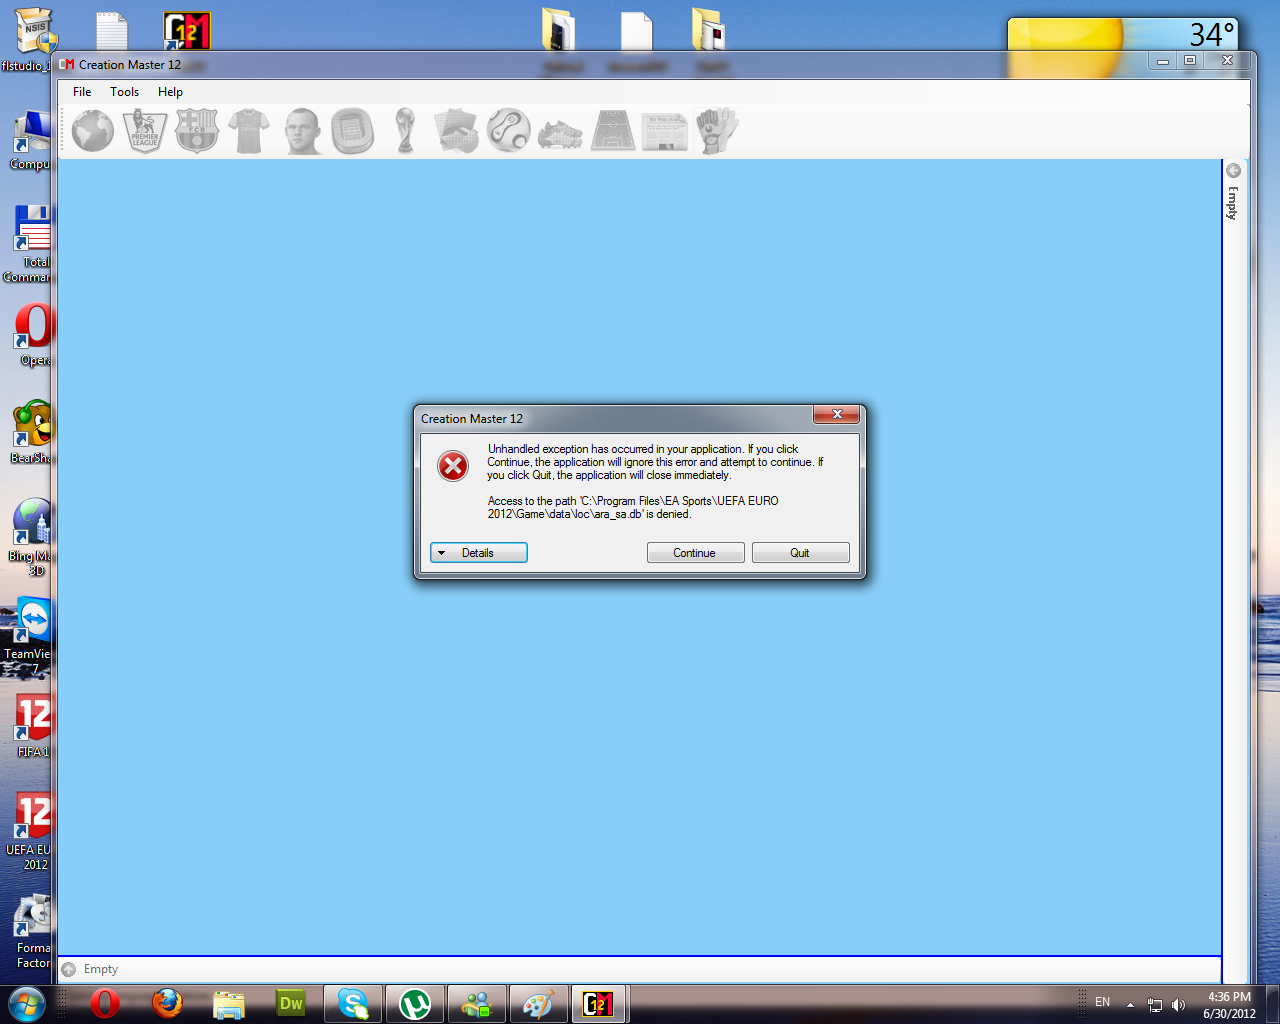Viewport: 1280px width, 1024px height.
Task: Switch to Paint in the taskbar
Action: [539, 1004]
